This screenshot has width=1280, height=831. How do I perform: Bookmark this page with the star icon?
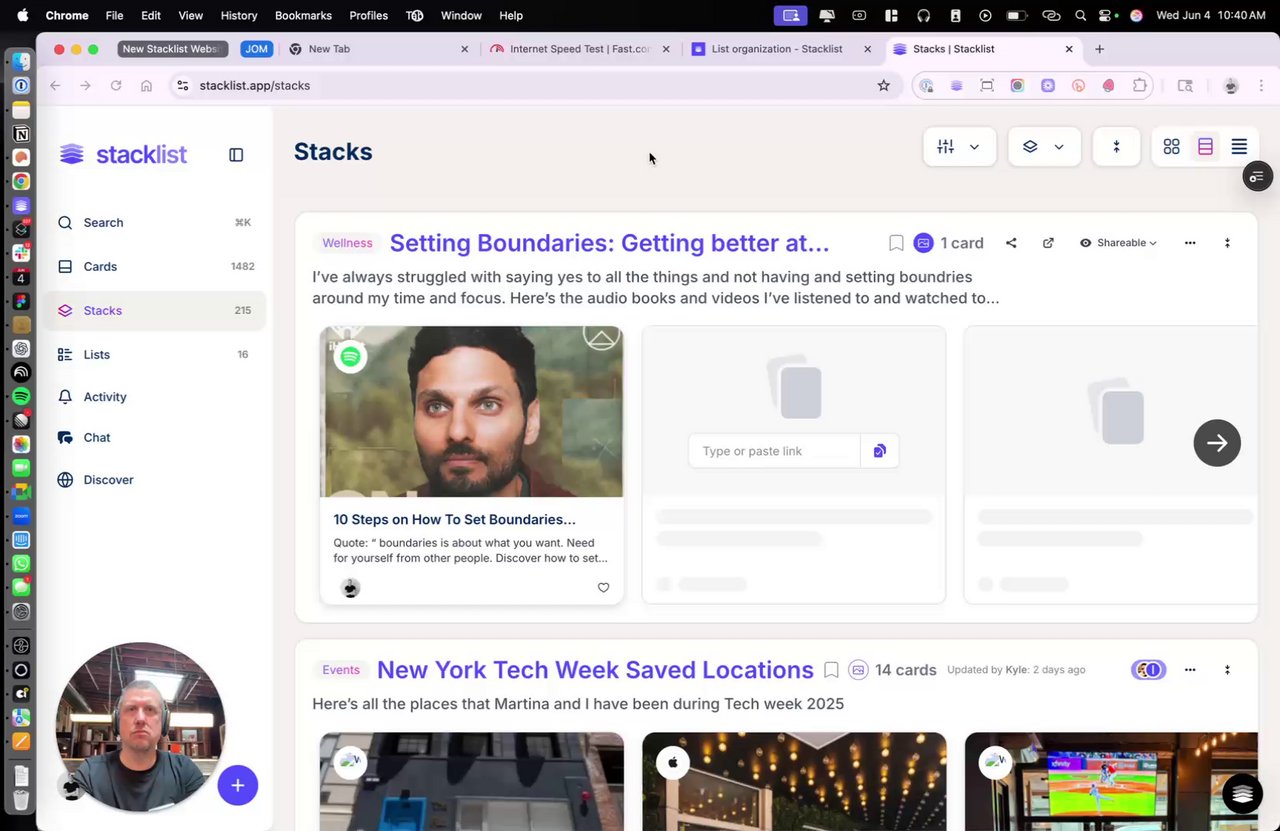pyautogui.click(x=883, y=86)
